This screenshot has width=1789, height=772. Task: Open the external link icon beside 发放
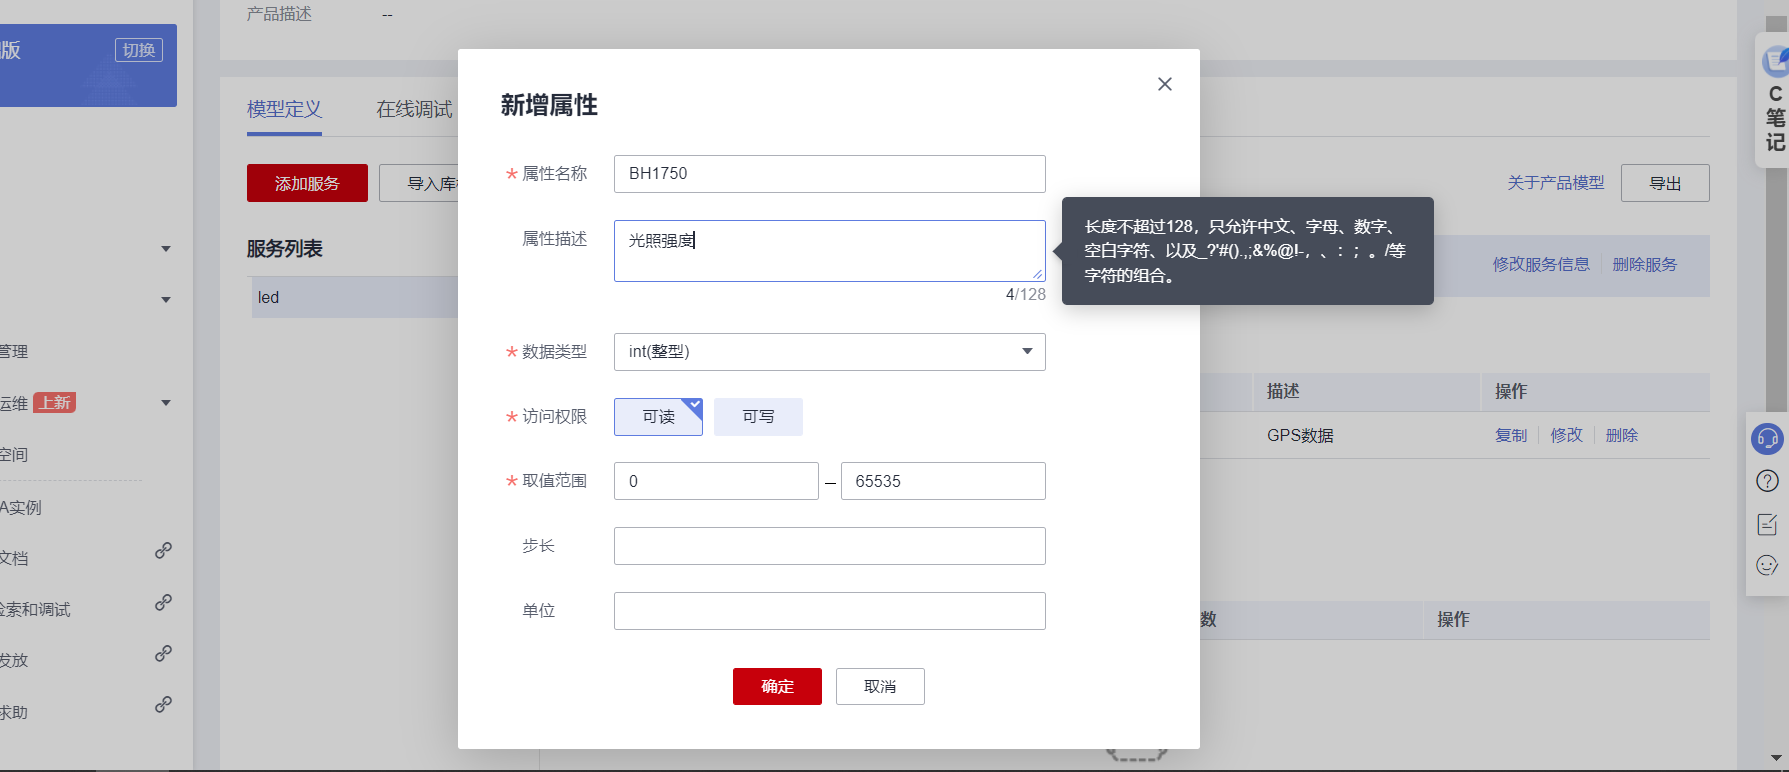point(163,654)
